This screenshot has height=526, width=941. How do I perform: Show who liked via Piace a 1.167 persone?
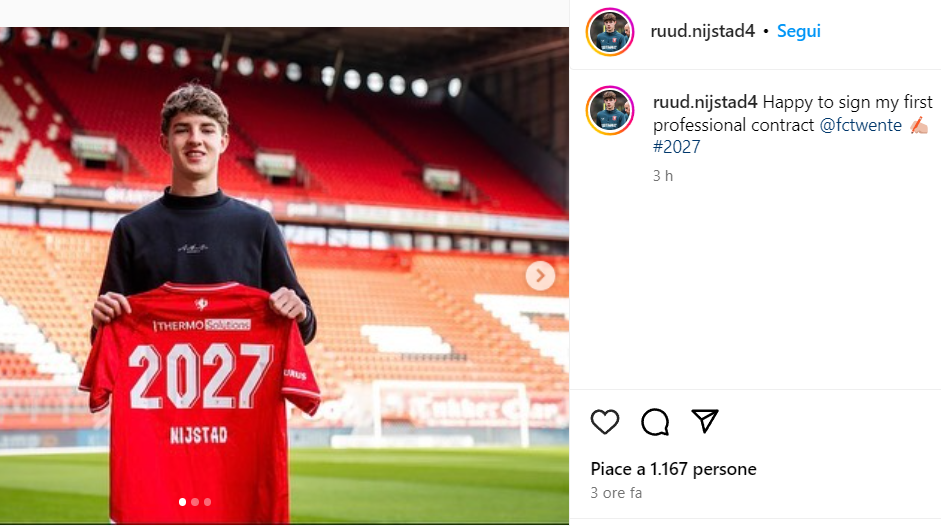click(x=673, y=469)
